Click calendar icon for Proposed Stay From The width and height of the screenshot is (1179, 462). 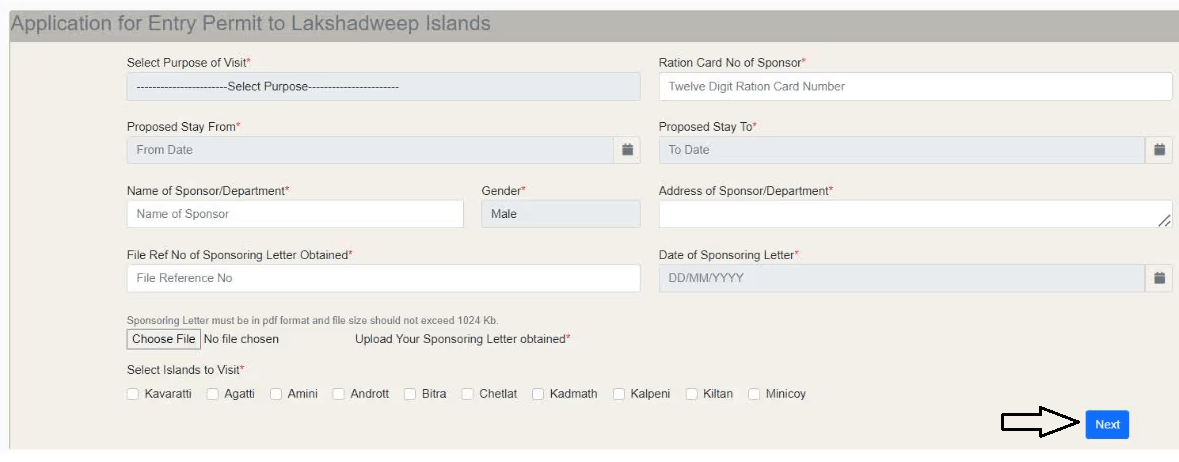[x=627, y=150]
